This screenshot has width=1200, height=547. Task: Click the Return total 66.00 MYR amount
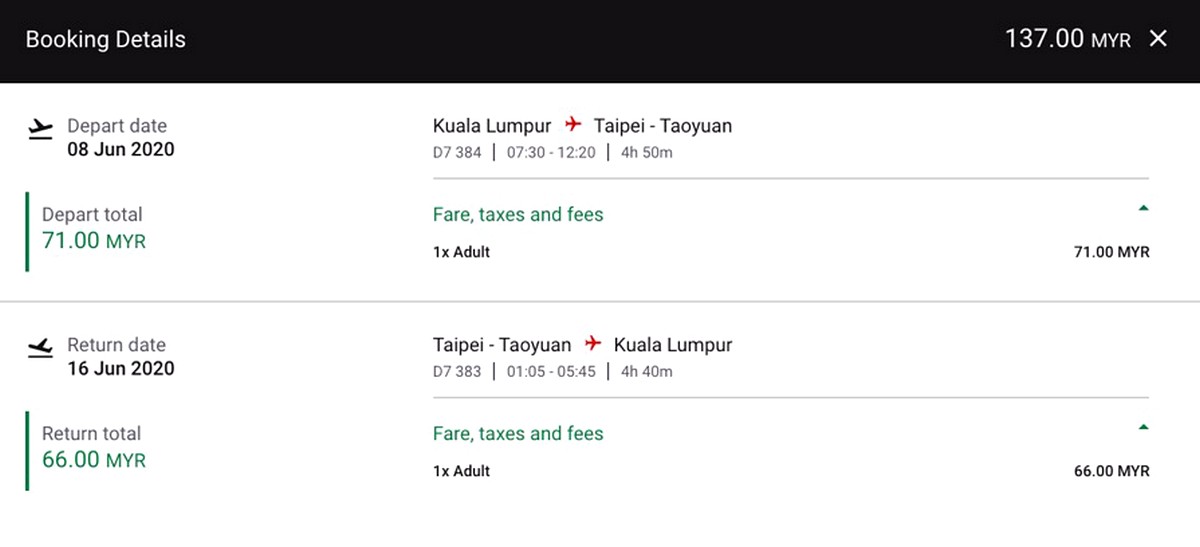(x=94, y=460)
